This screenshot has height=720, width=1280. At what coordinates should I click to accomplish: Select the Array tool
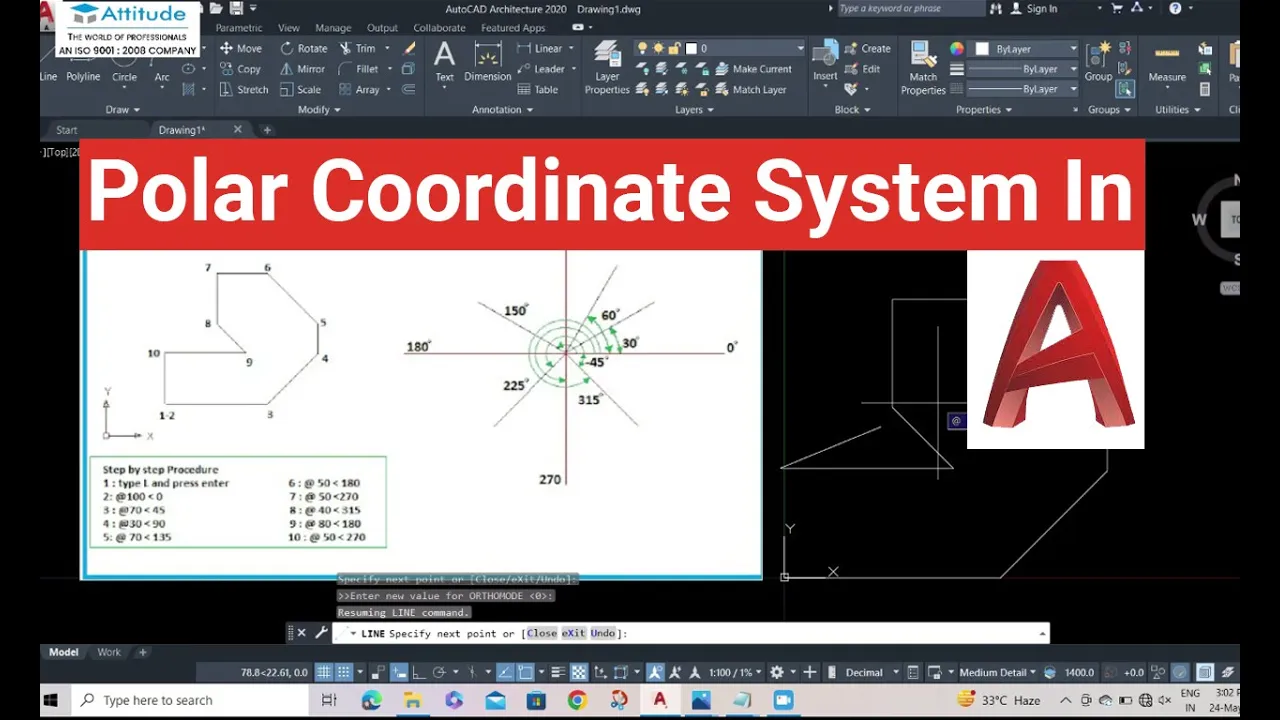tap(359, 89)
